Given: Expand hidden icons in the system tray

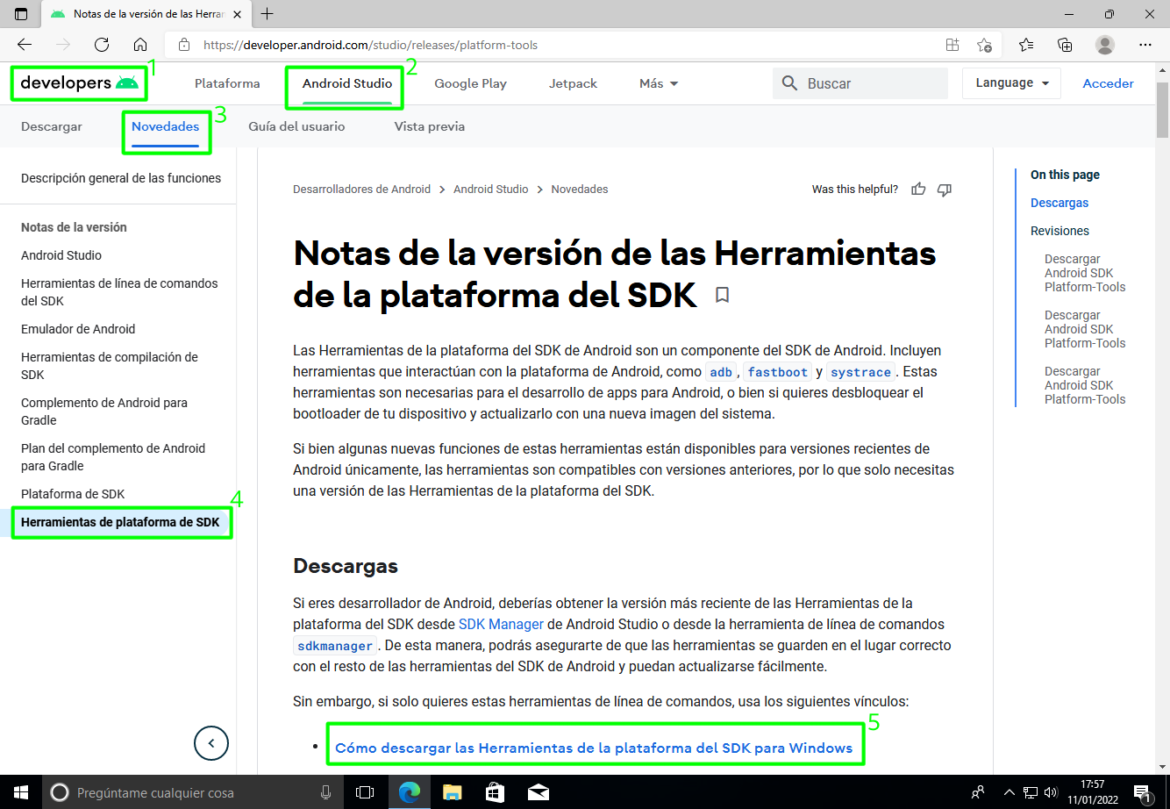Looking at the screenshot, I should click(x=1009, y=791).
